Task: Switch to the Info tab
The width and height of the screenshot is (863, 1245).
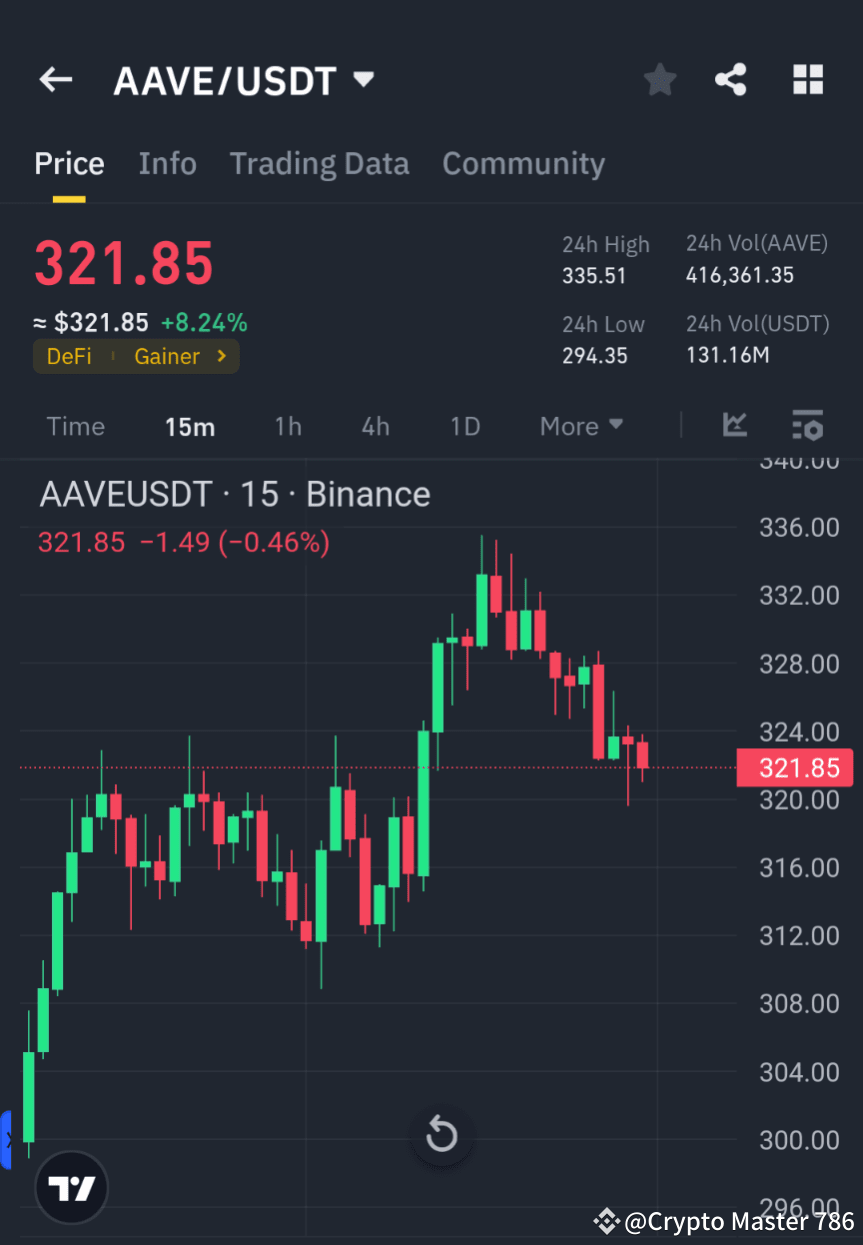Action: pos(167,163)
